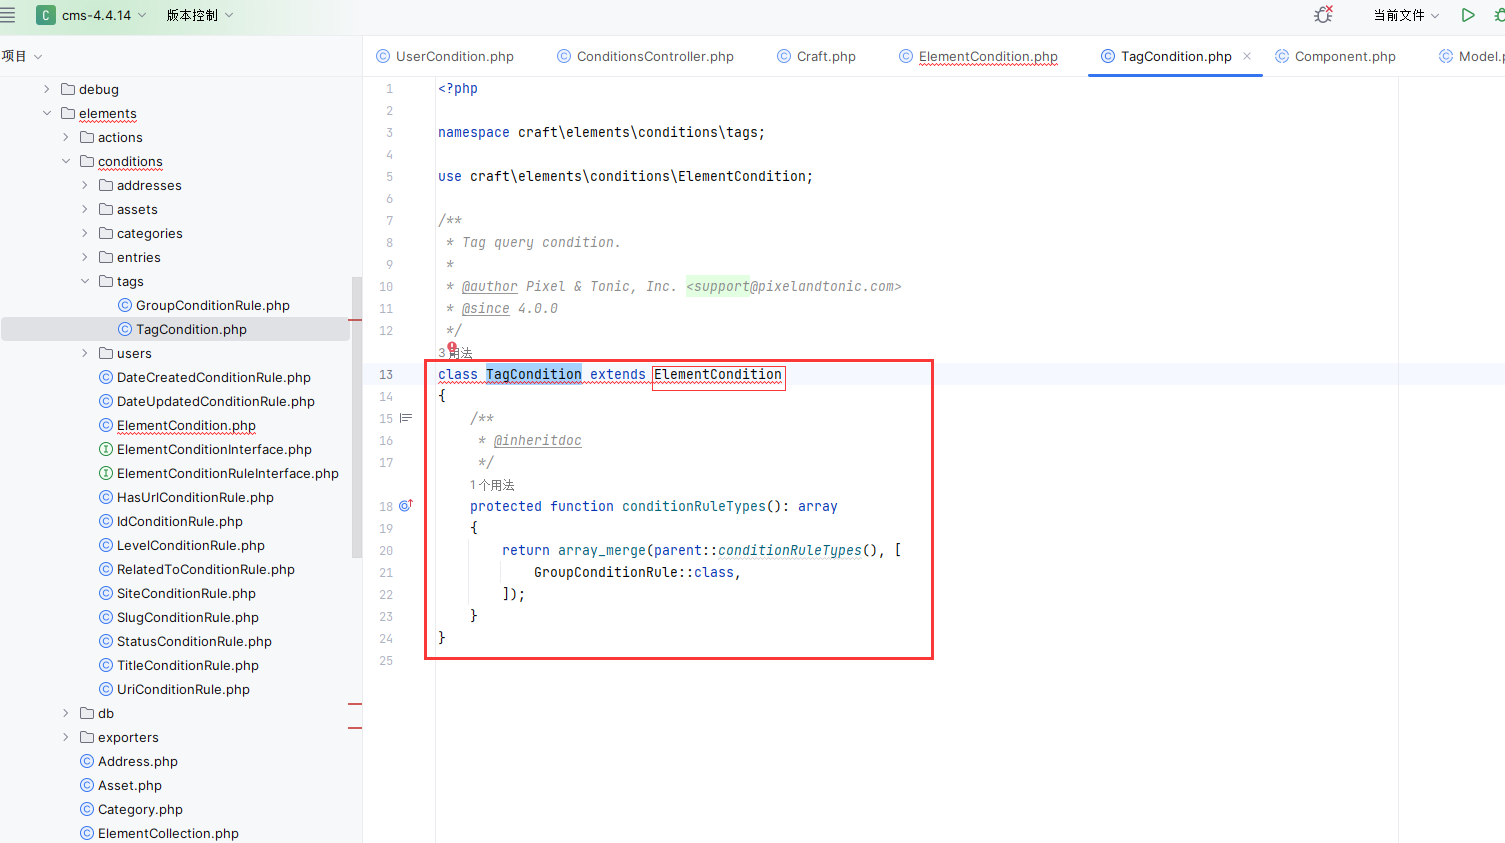Open DateUpdatedConditionRule.php file
Viewport: 1505px width, 843px height.
pyautogui.click(x=207, y=401)
